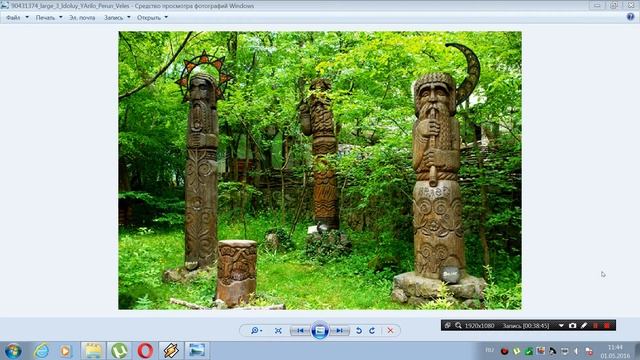Click the green checkmark tray icon

(x=529, y=351)
